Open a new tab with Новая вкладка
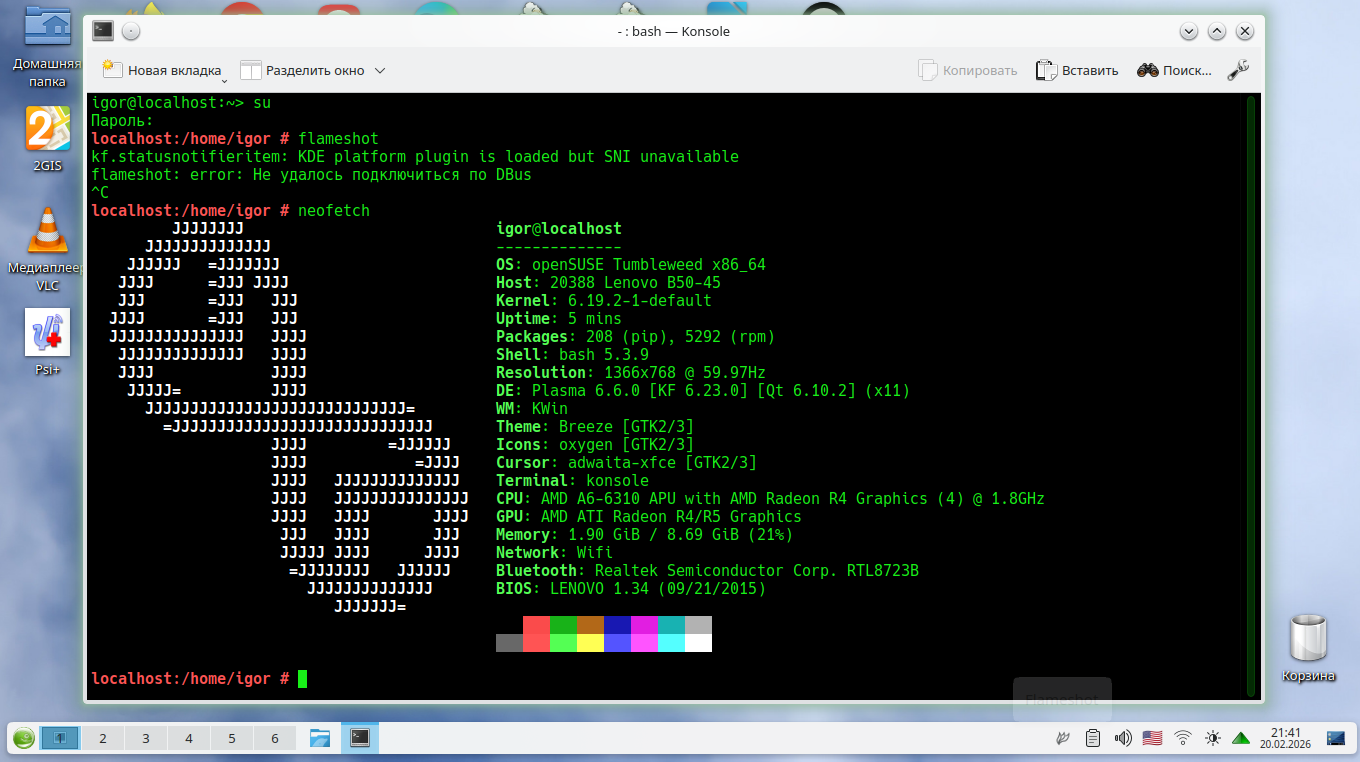The width and height of the screenshot is (1360, 762). (x=161, y=70)
